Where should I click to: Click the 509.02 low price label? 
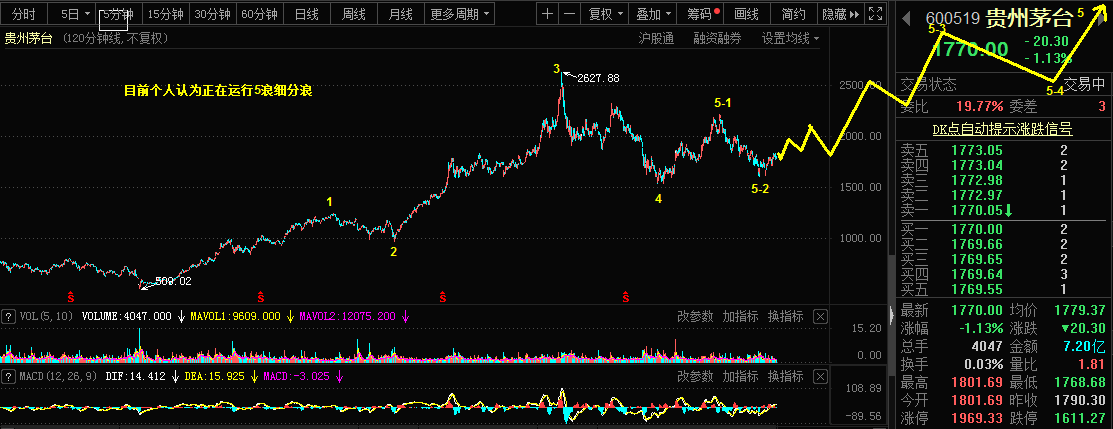tap(173, 281)
